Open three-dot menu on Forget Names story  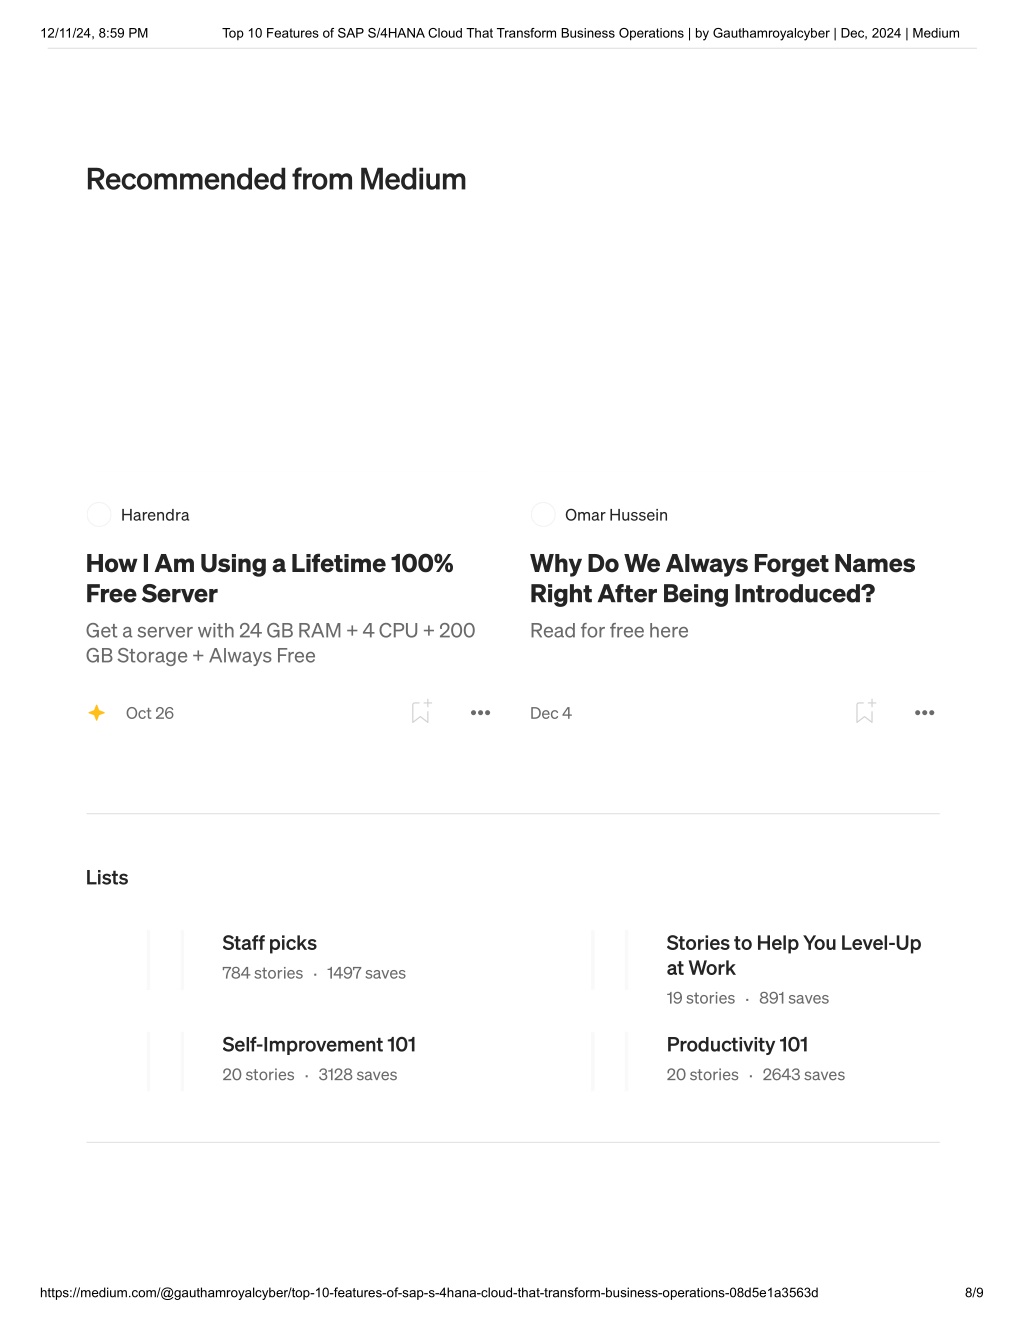(x=924, y=713)
